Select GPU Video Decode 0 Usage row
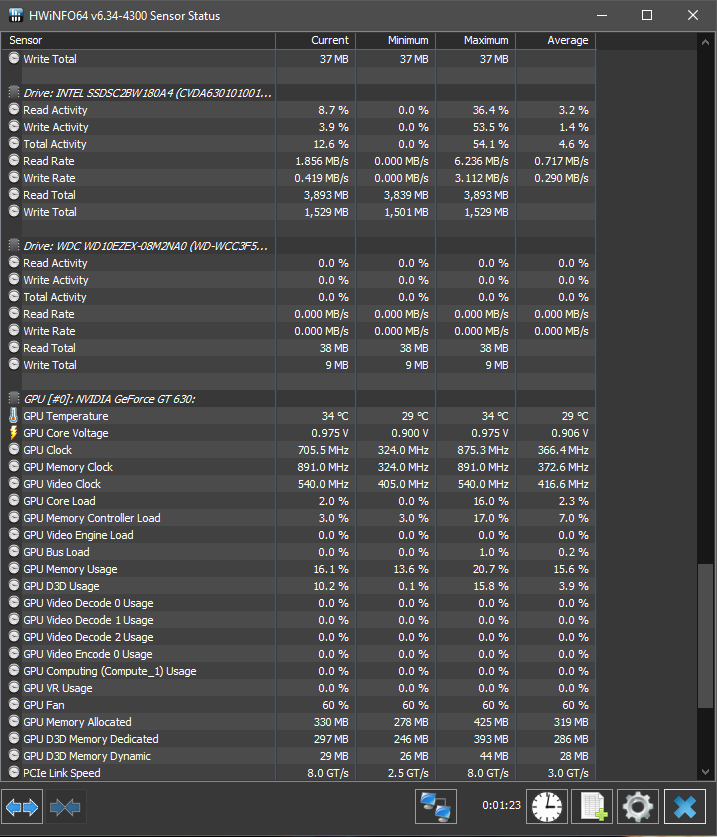 click(x=298, y=603)
